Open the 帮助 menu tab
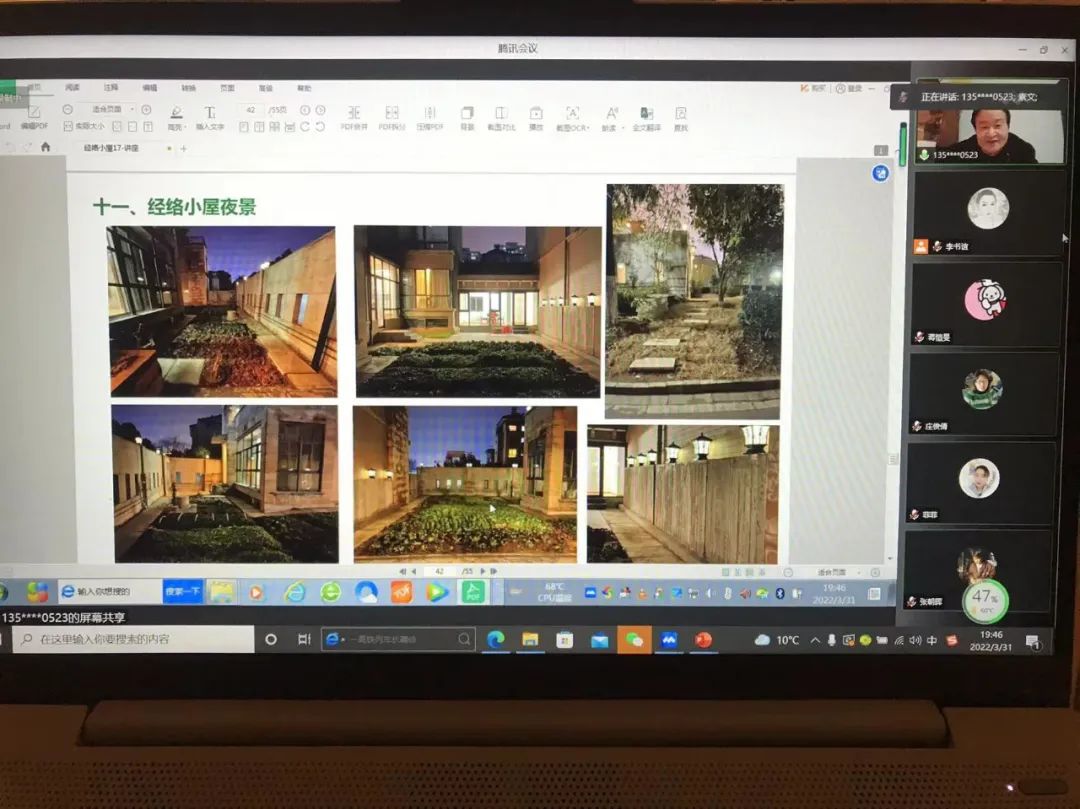The height and width of the screenshot is (809, 1080). 304,88
